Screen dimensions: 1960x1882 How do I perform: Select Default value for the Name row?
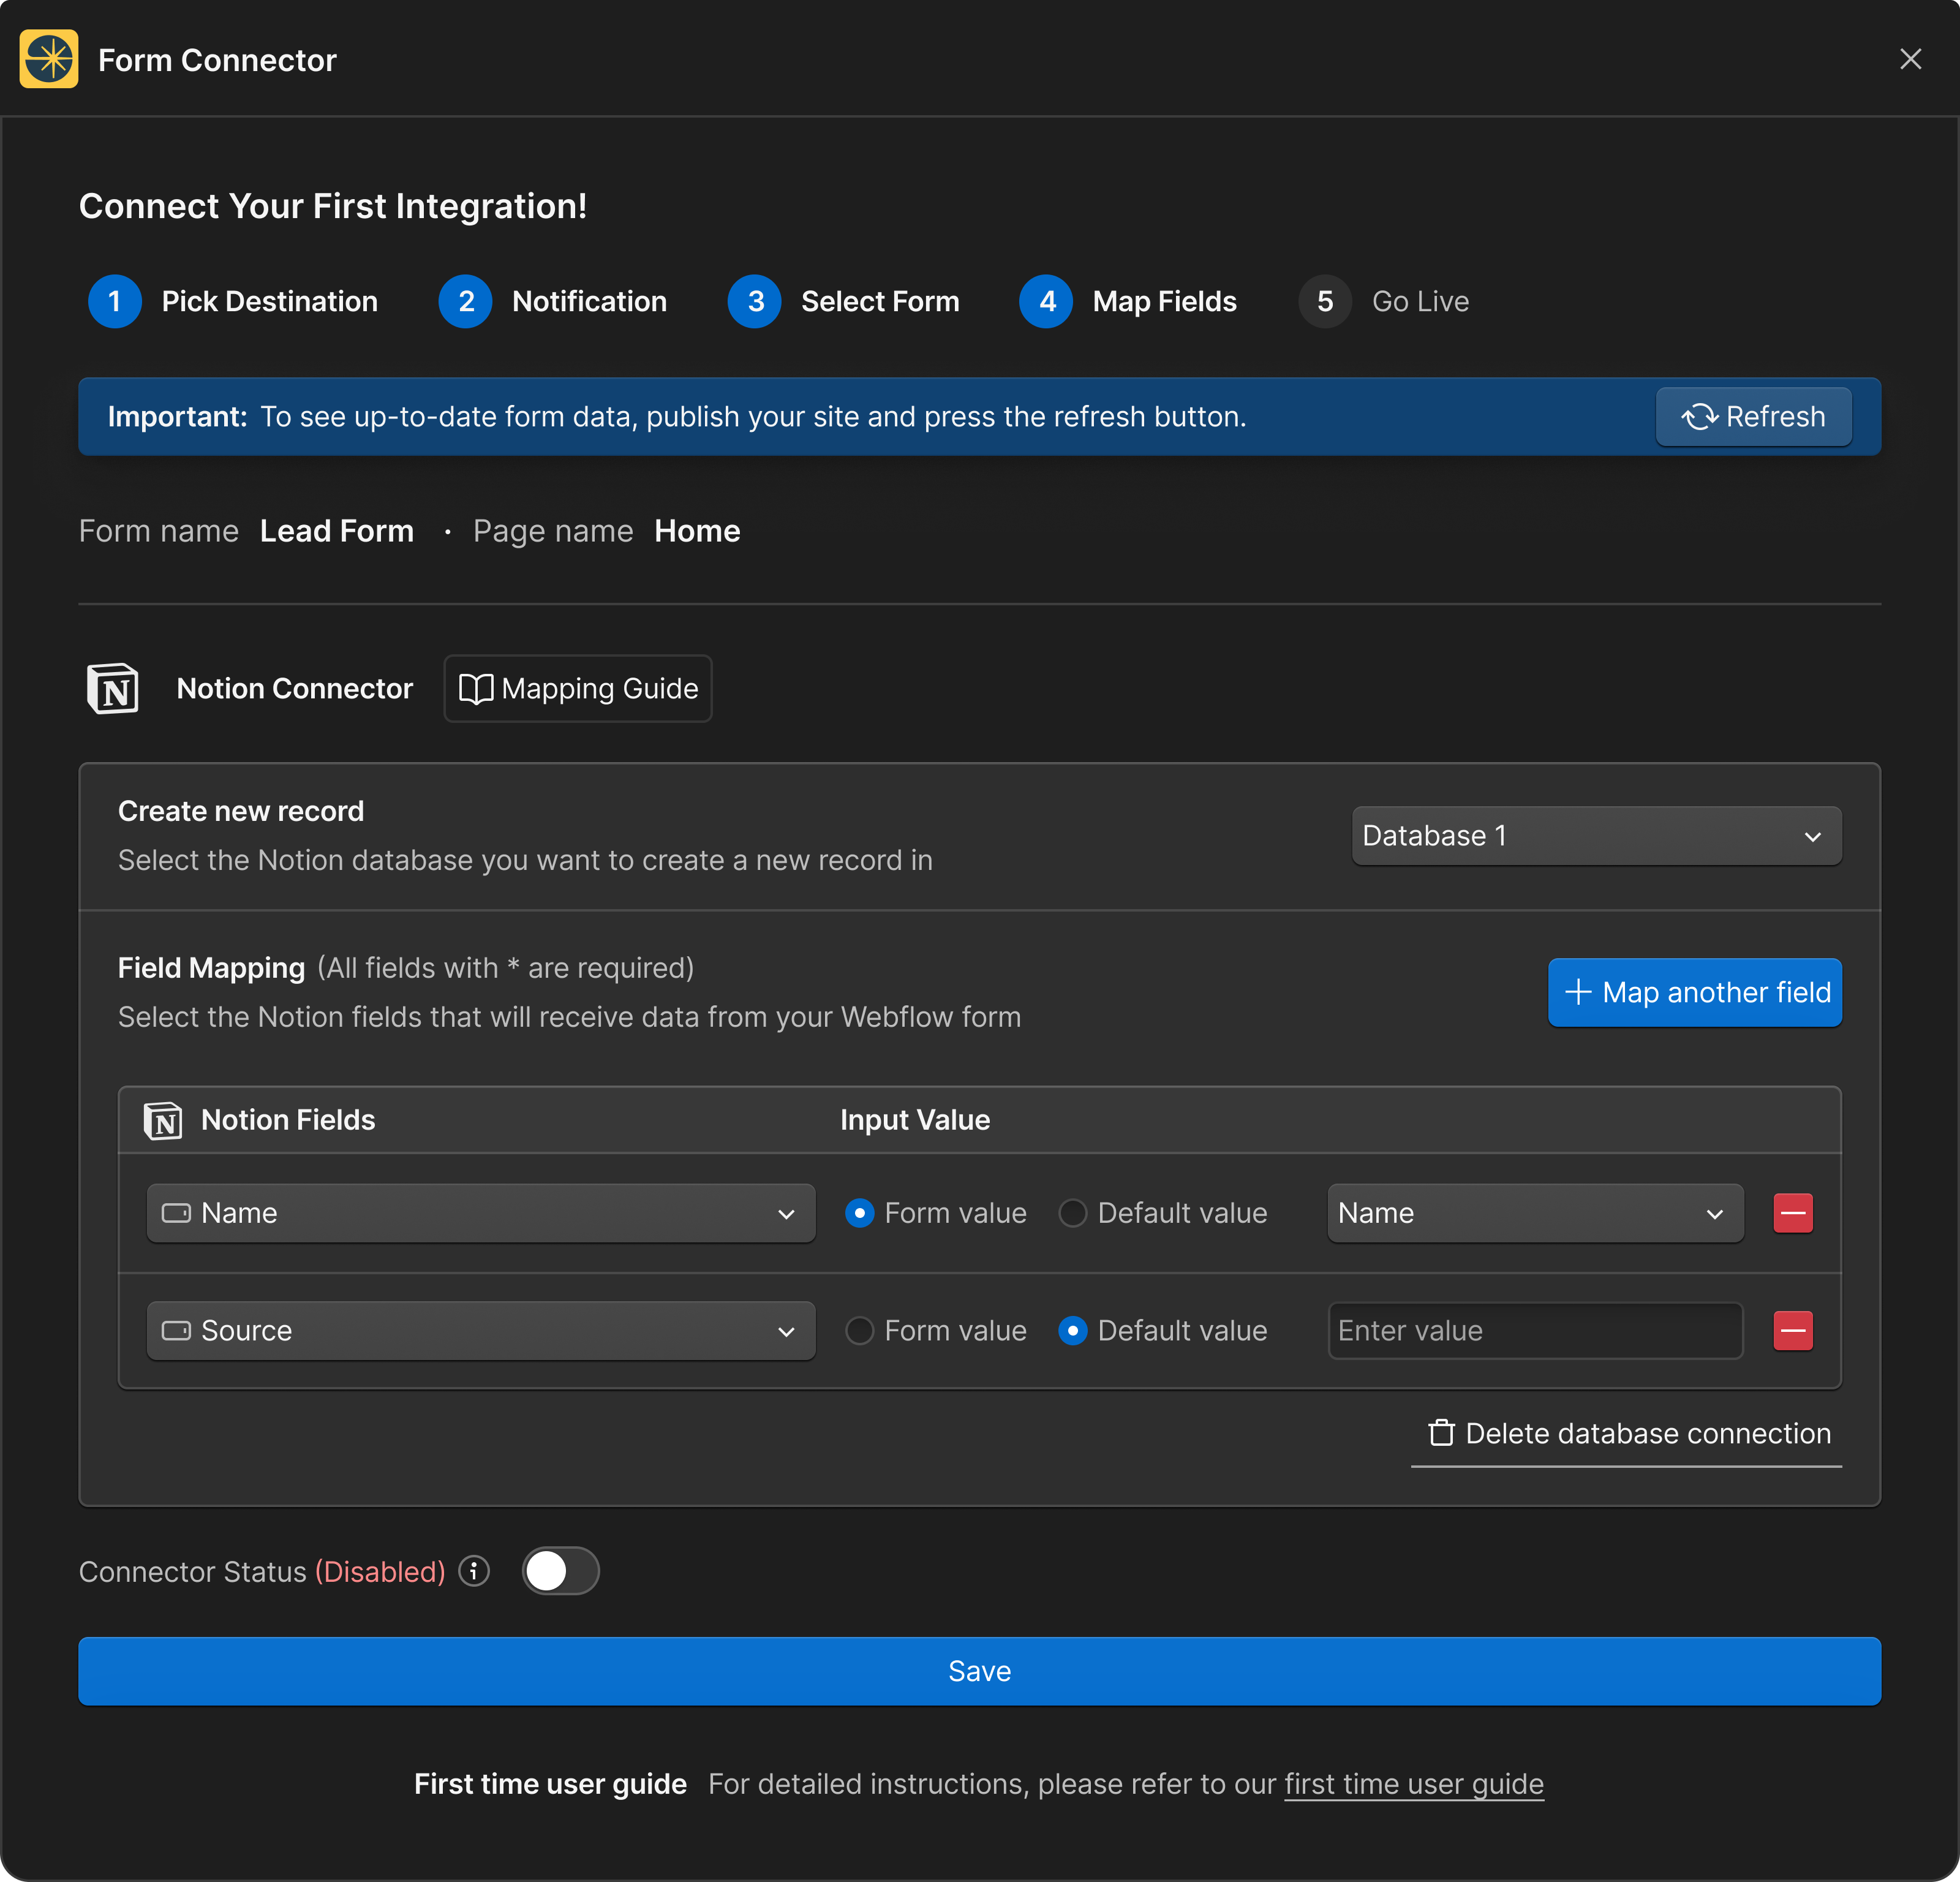pos(1073,1213)
